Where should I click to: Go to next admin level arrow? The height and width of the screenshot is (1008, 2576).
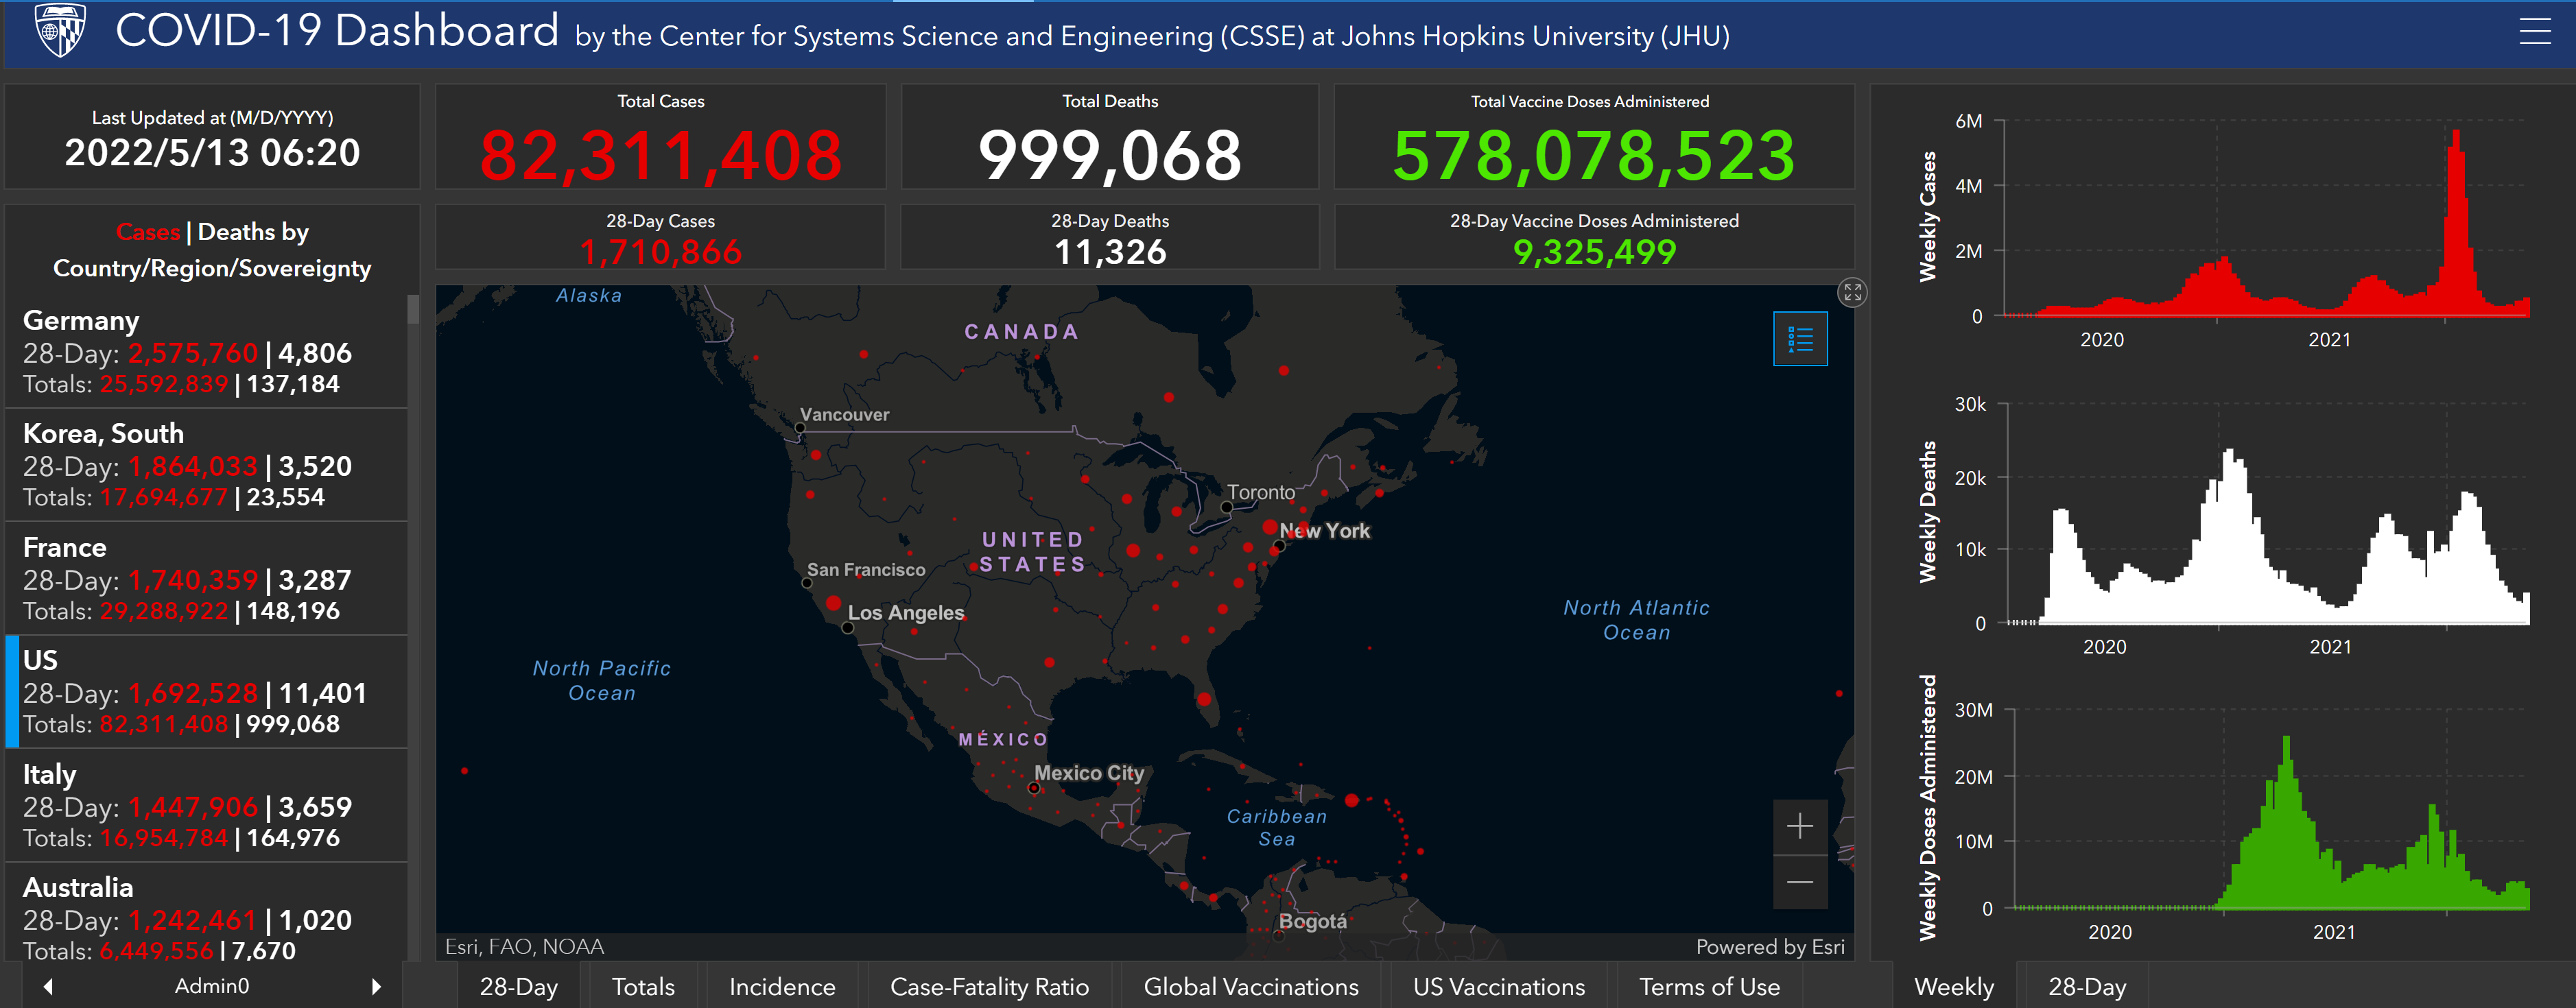click(376, 986)
